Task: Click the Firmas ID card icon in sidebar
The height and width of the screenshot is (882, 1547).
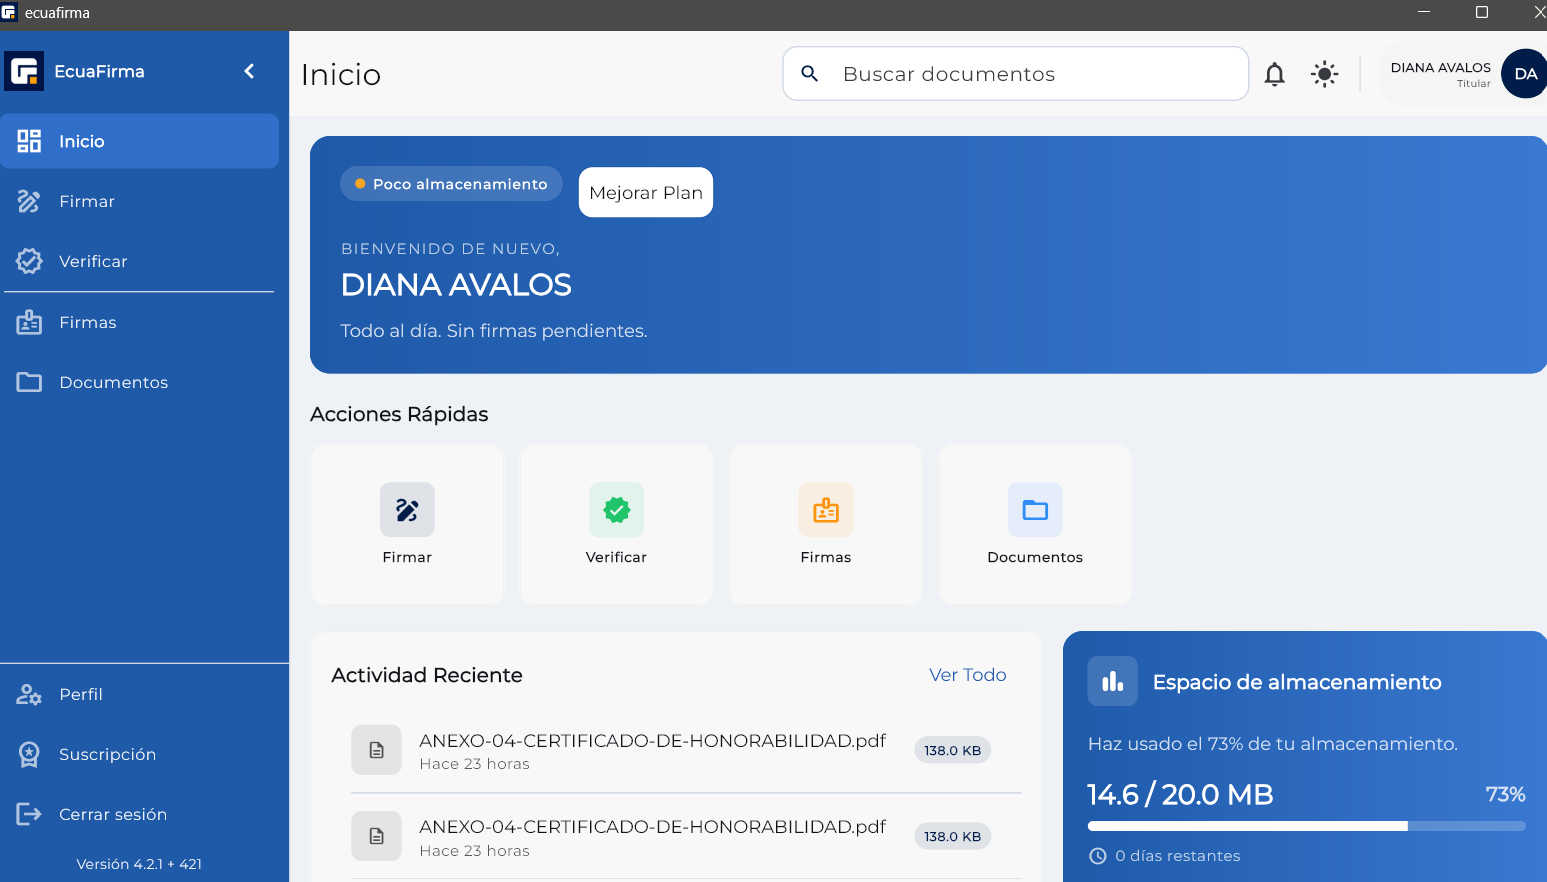Action: tap(29, 322)
